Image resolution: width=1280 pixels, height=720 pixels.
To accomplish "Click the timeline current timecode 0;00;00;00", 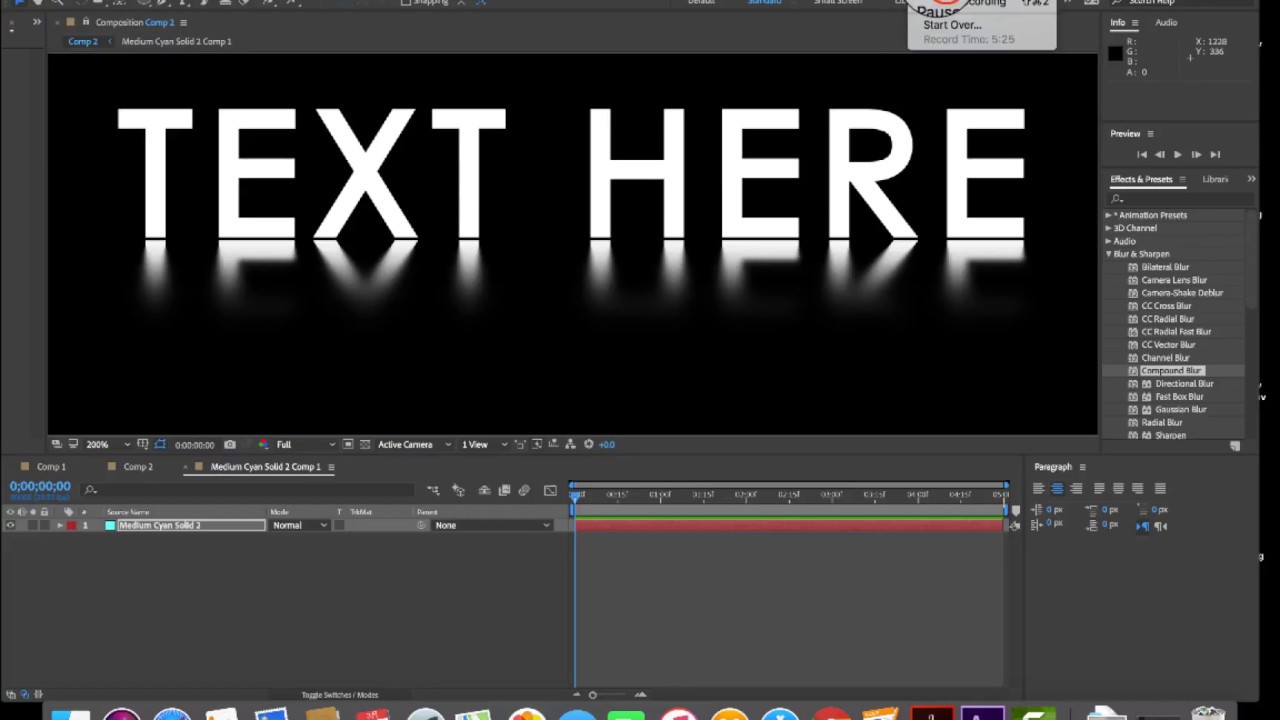I will click(x=40, y=486).
